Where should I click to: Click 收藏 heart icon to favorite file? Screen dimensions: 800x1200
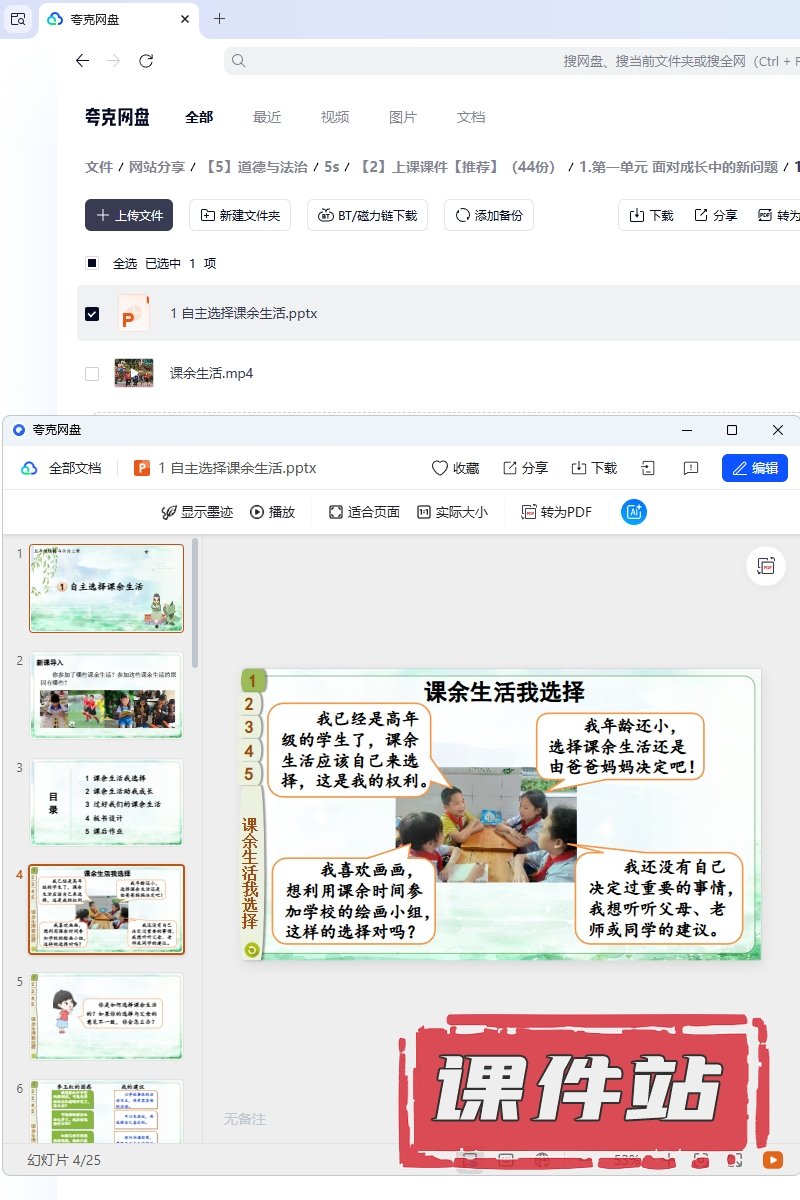pyautogui.click(x=455, y=468)
